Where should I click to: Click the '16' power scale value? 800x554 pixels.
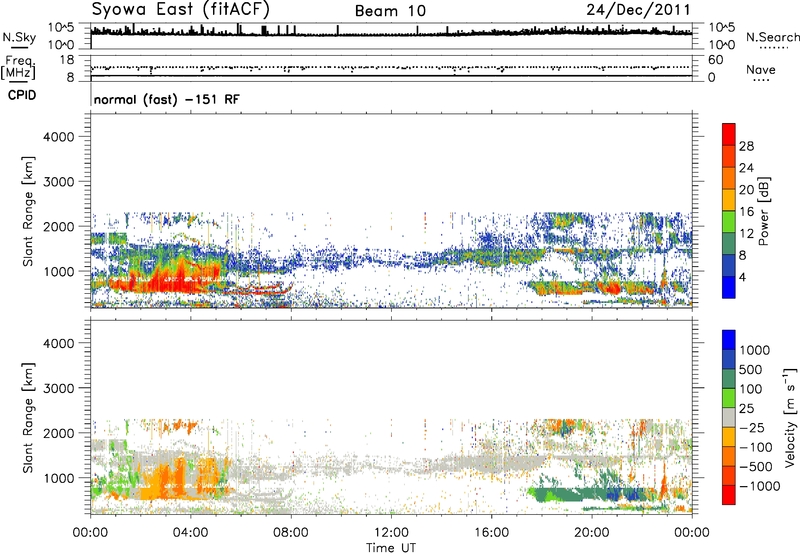(746, 212)
